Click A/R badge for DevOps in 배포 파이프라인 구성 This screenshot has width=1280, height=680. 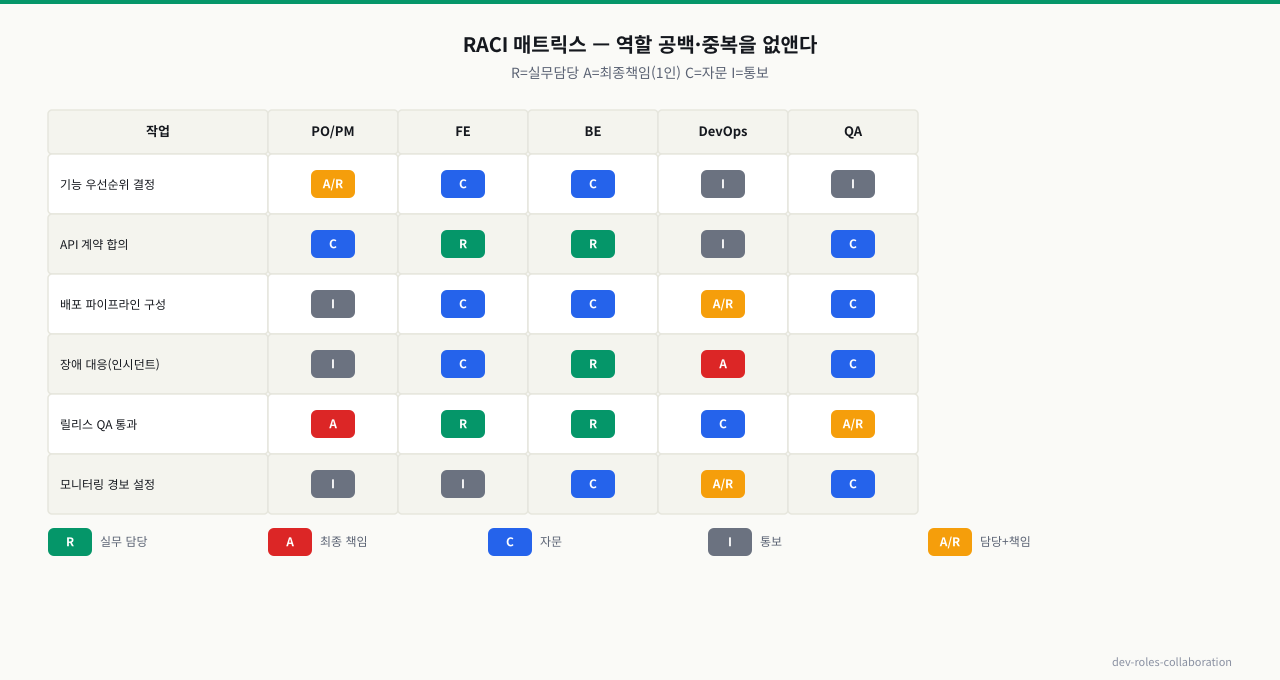tap(723, 304)
